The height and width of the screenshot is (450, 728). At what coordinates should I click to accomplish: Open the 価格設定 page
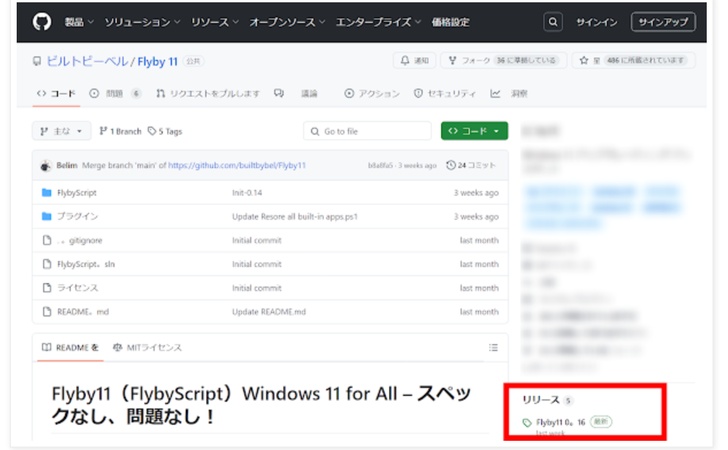click(450, 22)
